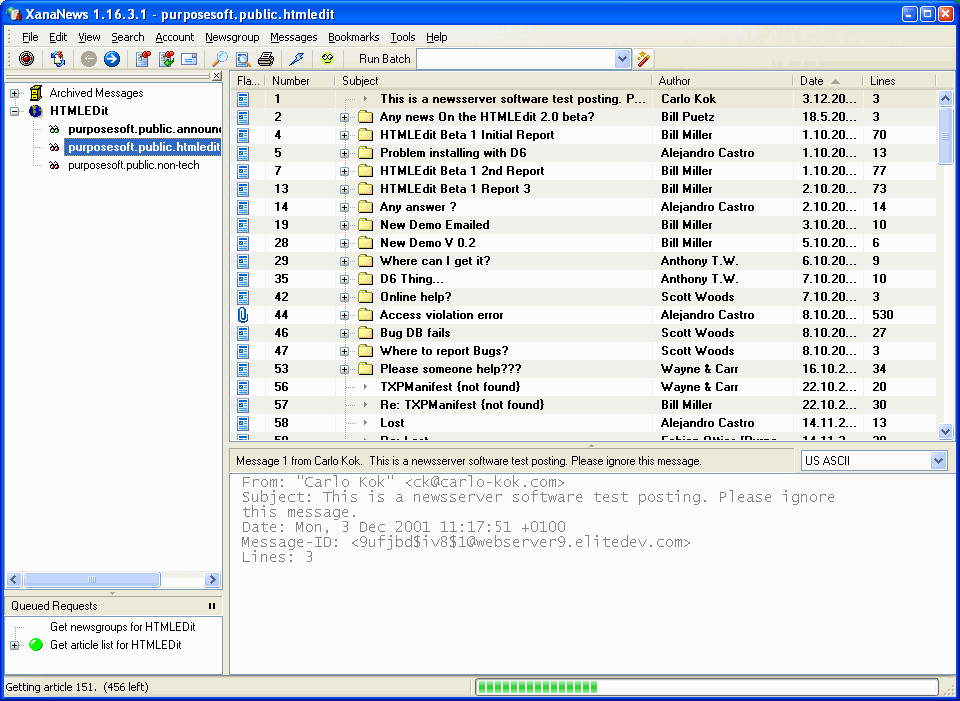Image resolution: width=960 pixels, height=701 pixels.
Task: Click the flag icon of message number 29
Action: (x=243, y=261)
